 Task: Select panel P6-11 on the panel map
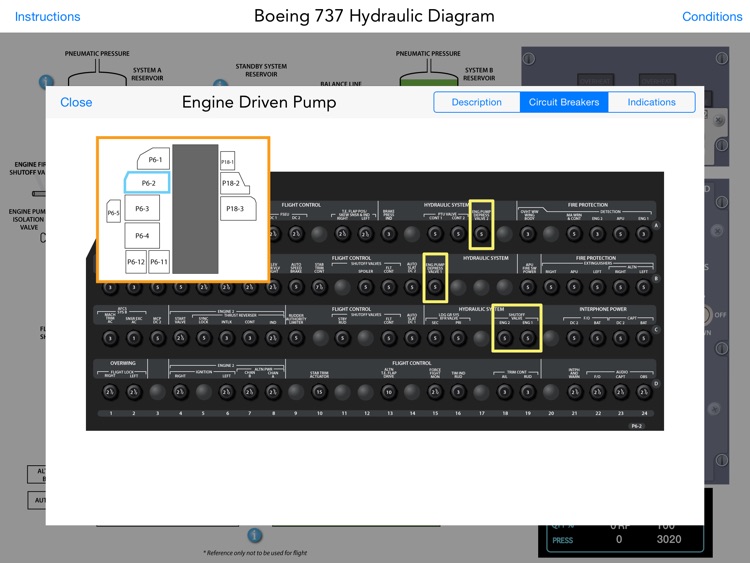pos(159,262)
